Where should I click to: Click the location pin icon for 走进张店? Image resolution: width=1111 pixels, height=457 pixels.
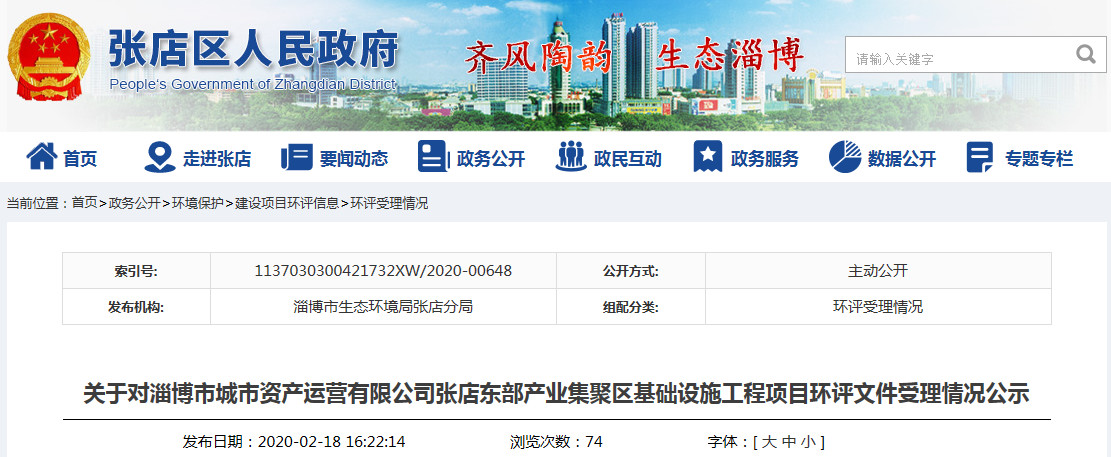click(159, 157)
